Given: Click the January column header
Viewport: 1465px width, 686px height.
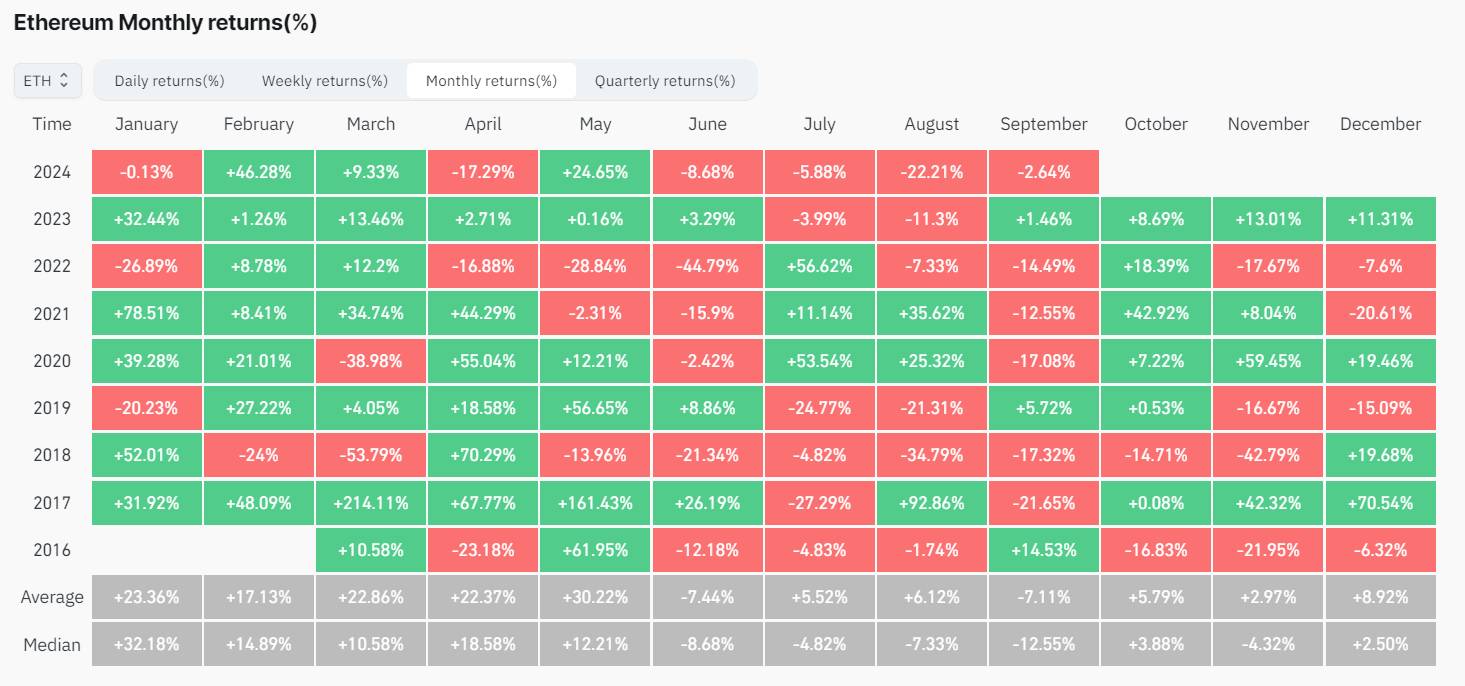Looking at the screenshot, I should [146, 124].
